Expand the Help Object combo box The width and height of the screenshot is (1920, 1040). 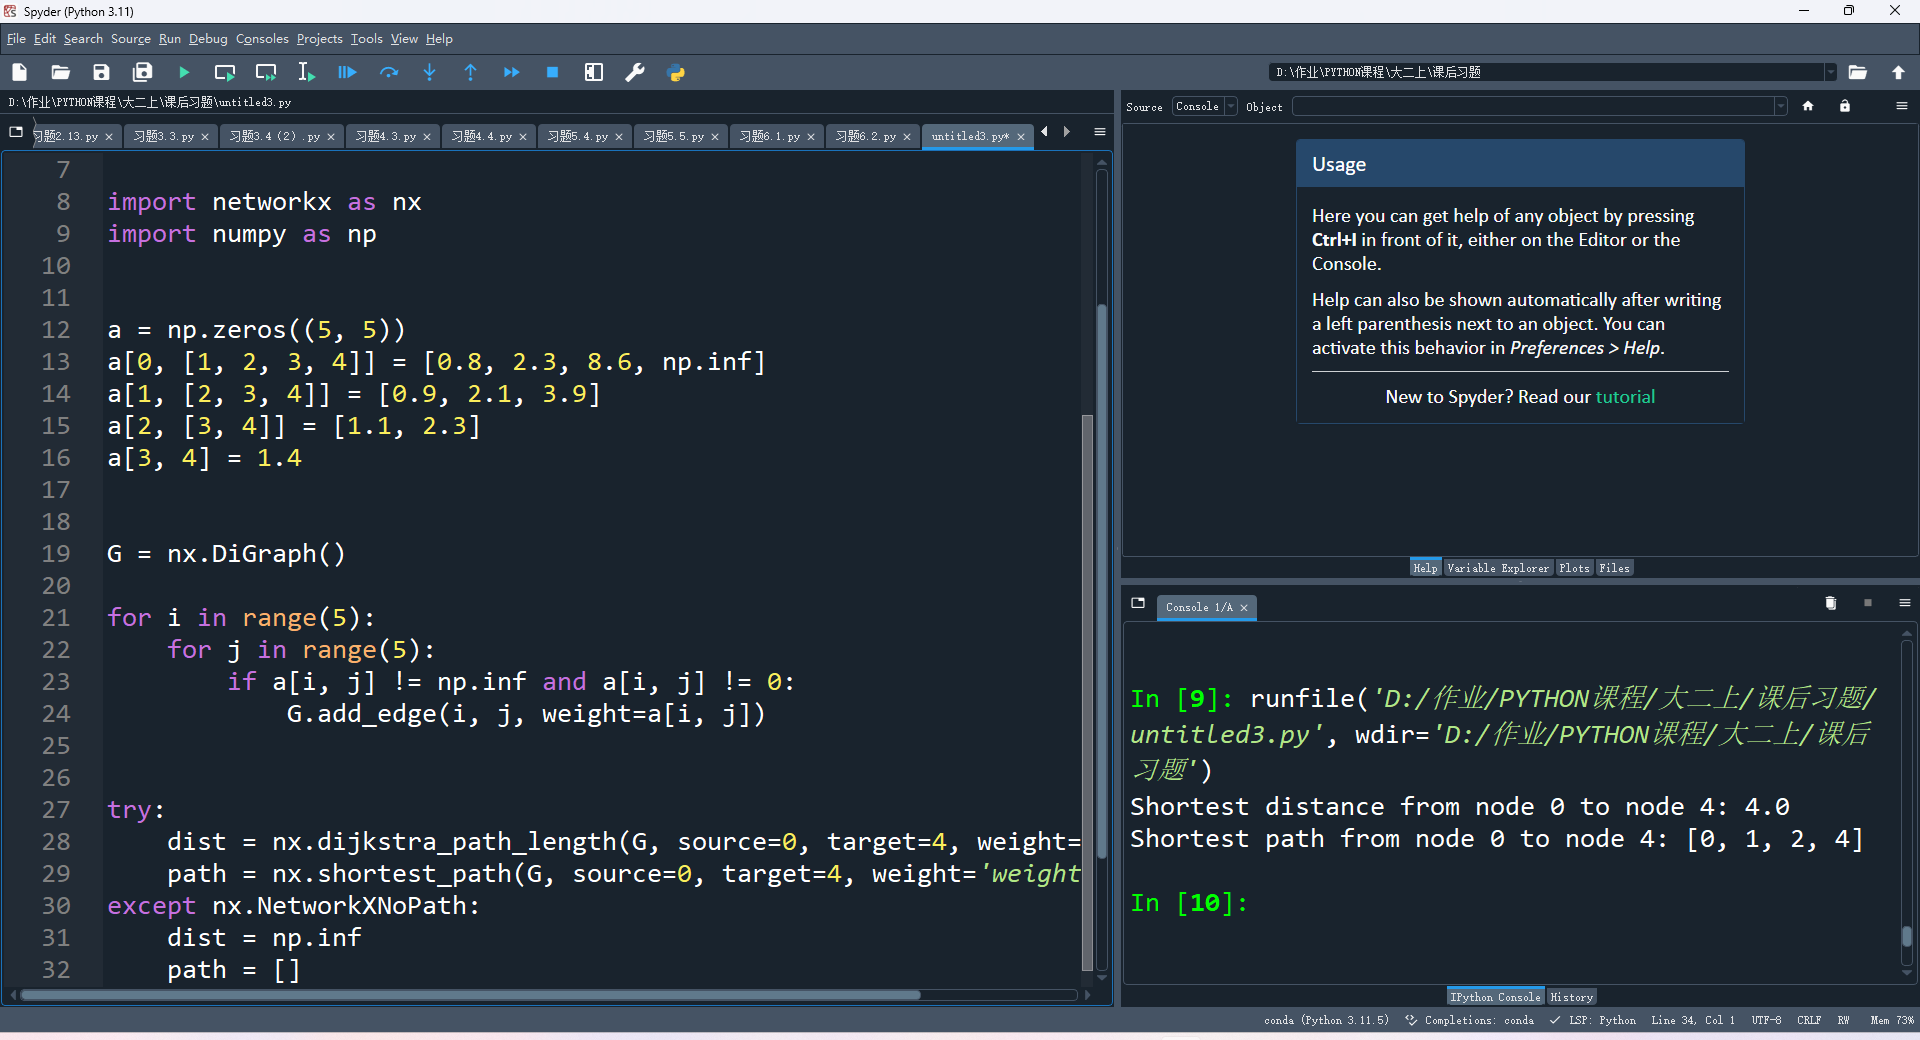pyautogui.click(x=1780, y=106)
